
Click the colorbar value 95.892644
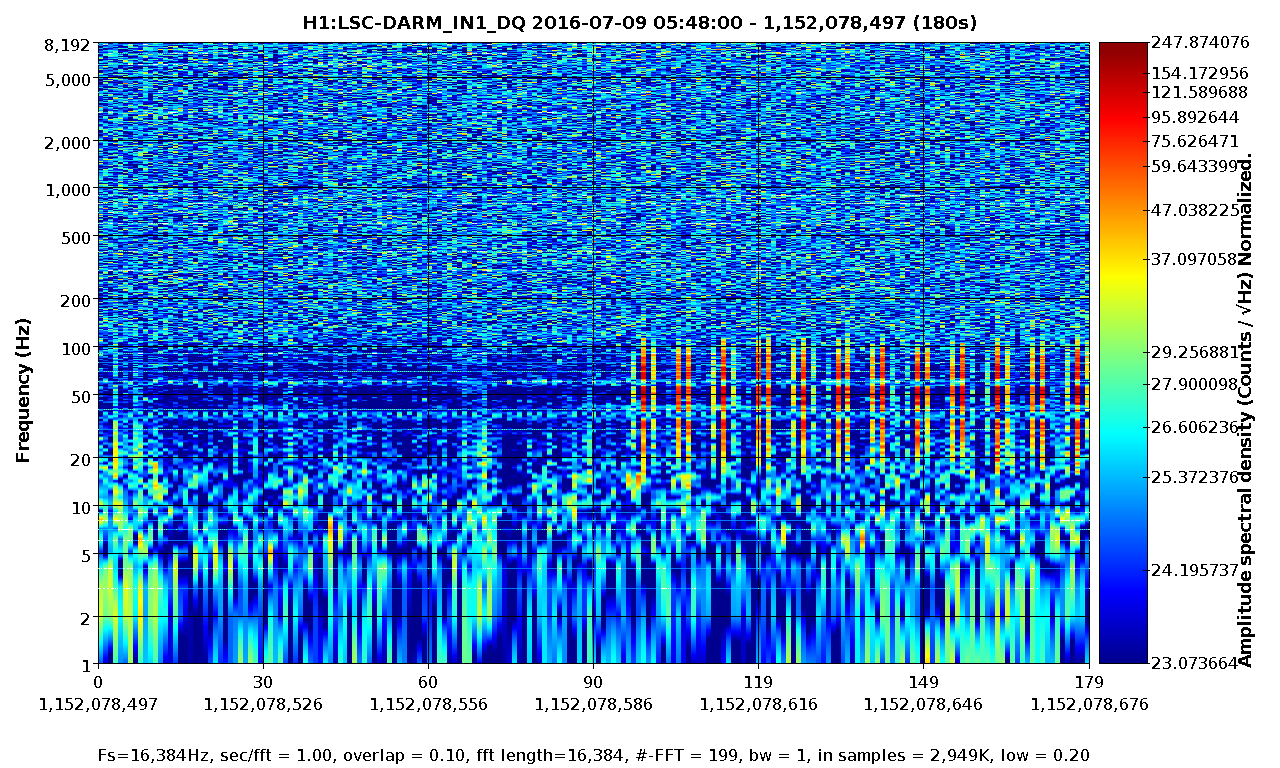(x=1196, y=116)
